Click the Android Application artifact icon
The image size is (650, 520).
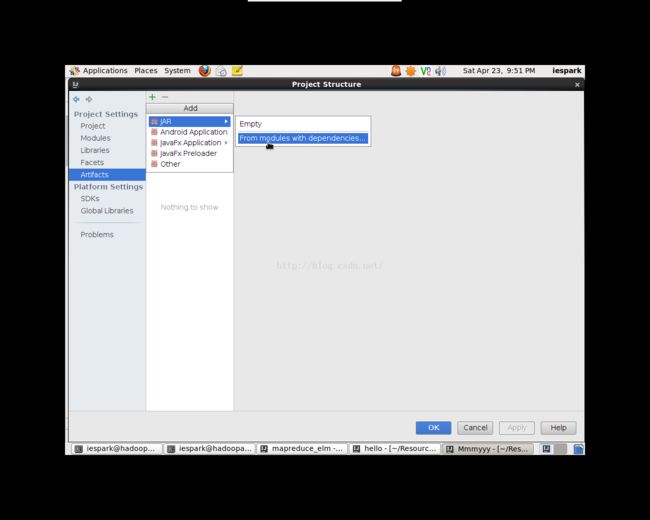pos(155,132)
